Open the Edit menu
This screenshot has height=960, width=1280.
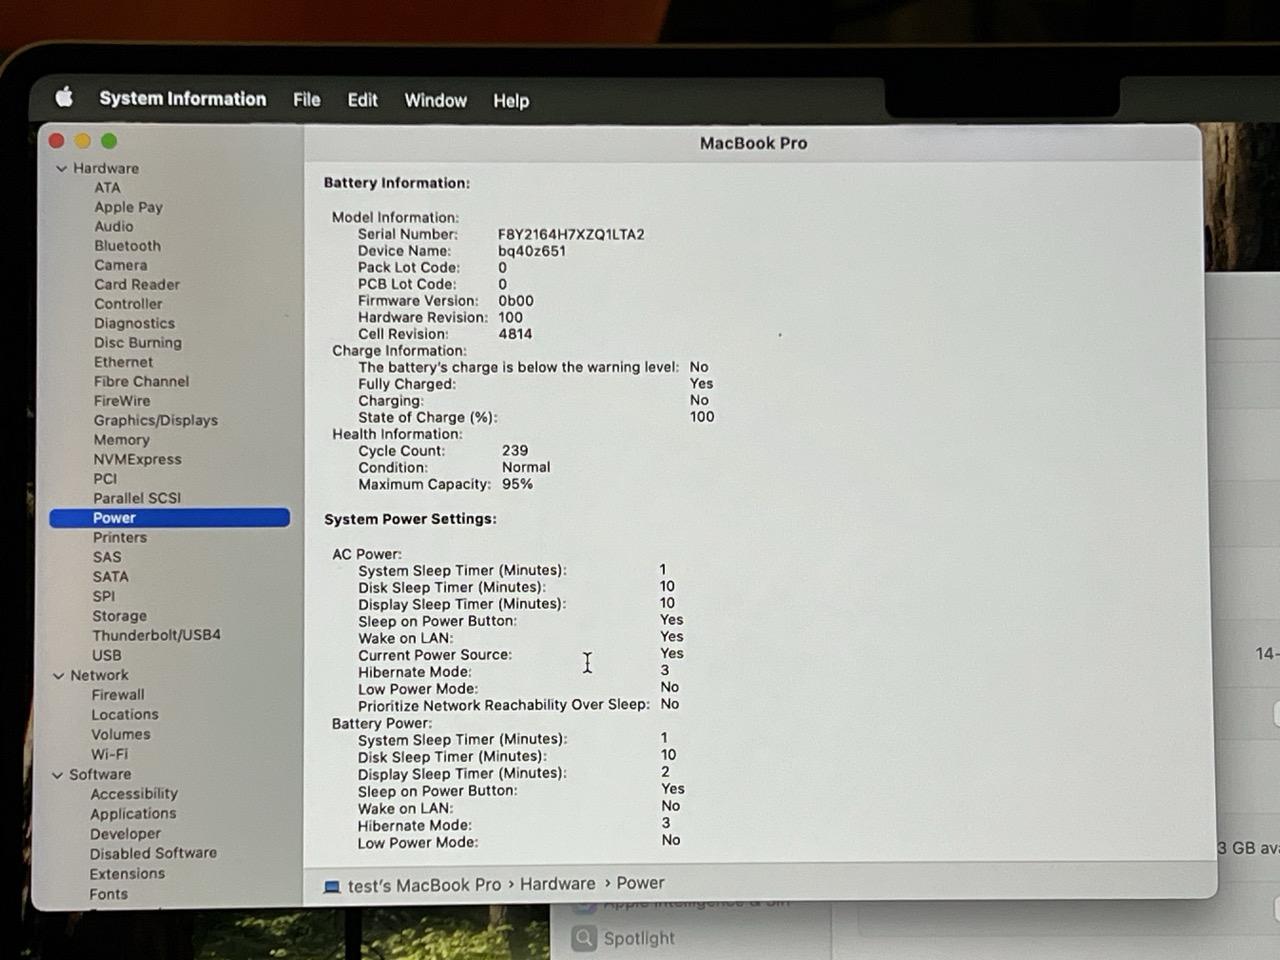pyautogui.click(x=362, y=100)
